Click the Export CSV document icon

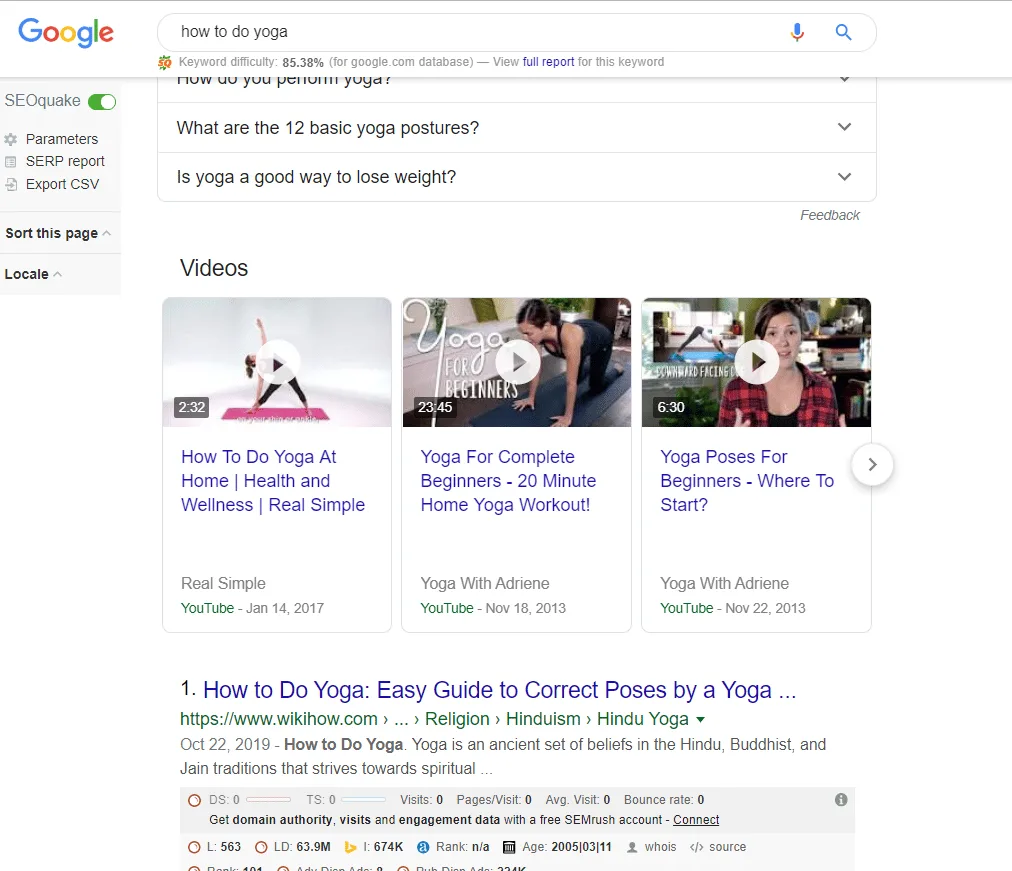(x=11, y=185)
